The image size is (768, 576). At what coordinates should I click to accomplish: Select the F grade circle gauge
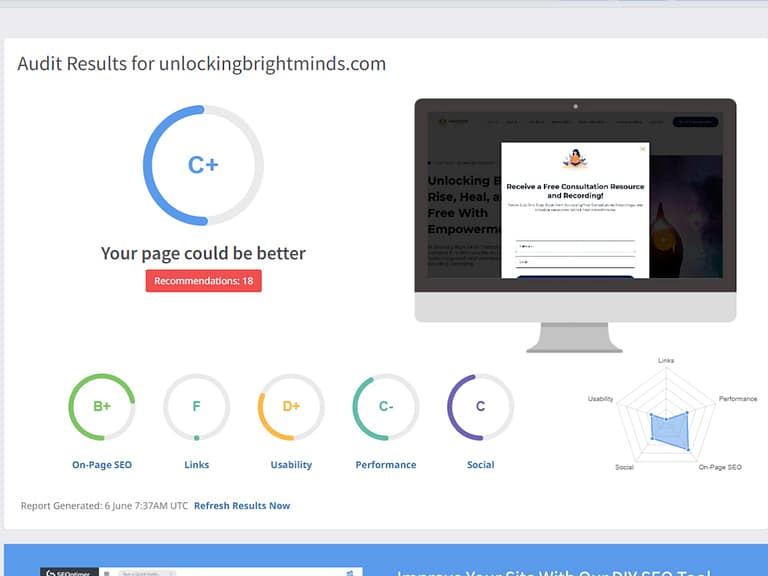click(196, 406)
